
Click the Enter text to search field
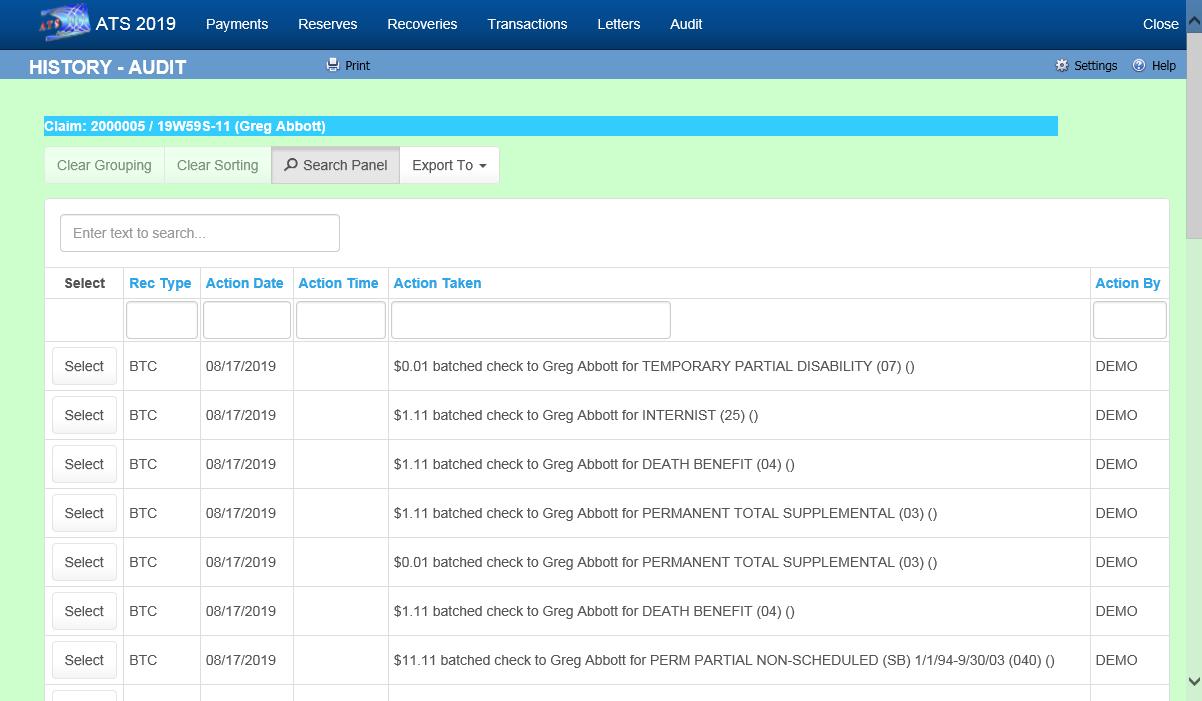click(200, 233)
